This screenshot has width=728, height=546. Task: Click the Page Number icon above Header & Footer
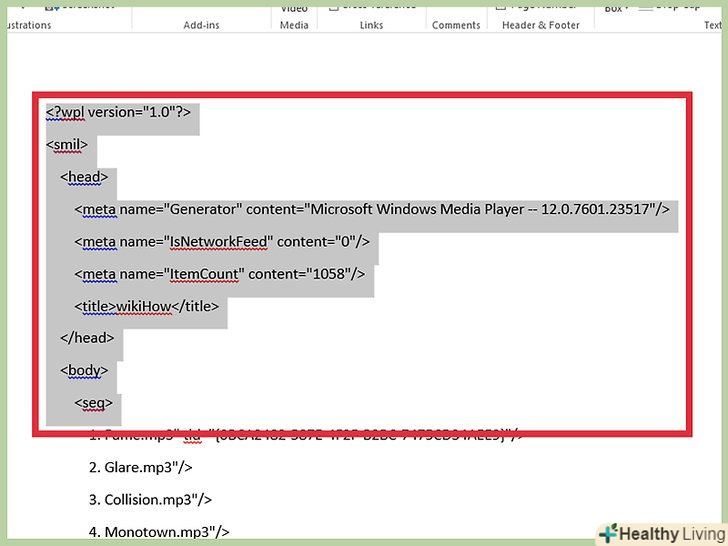[502, 5]
